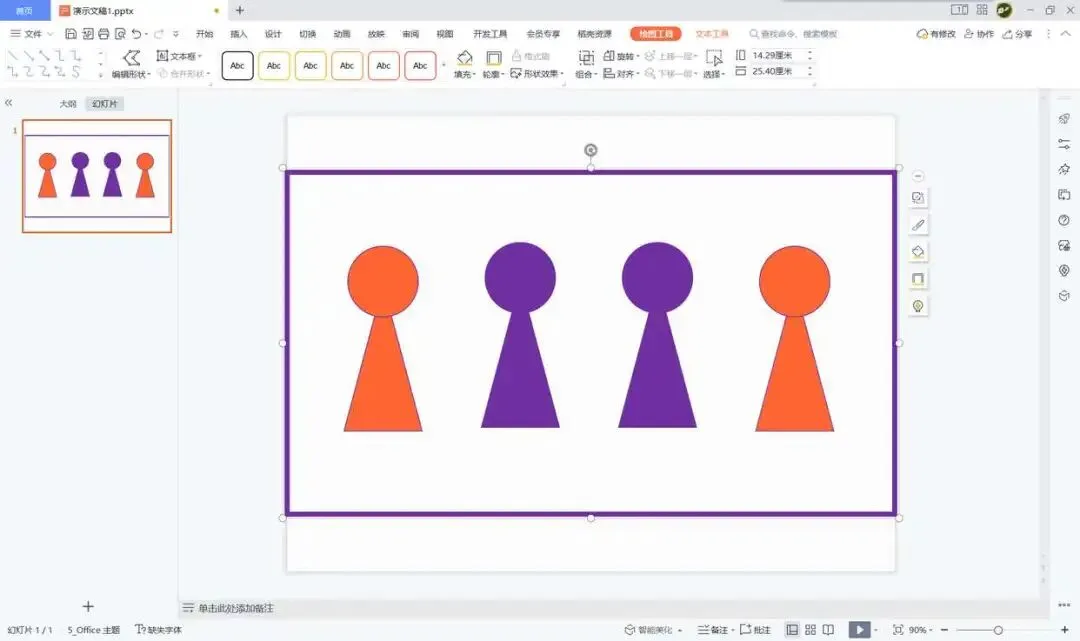This screenshot has width=1080, height=641.
Task: Click the Save icon in quick access toolbar
Action: click(x=70, y=34)
